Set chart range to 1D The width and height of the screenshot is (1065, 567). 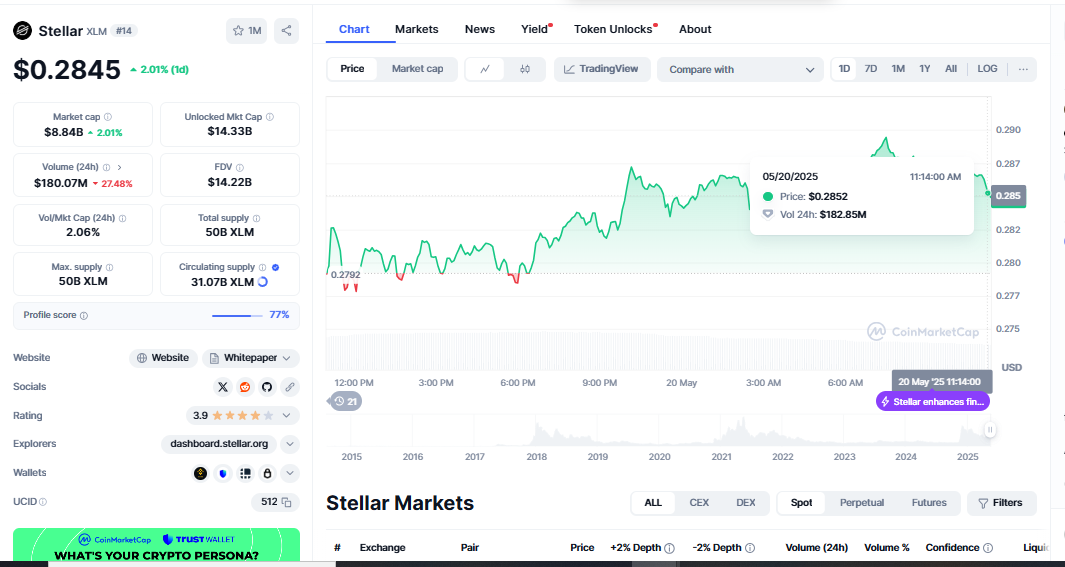[x=844, y=69]
